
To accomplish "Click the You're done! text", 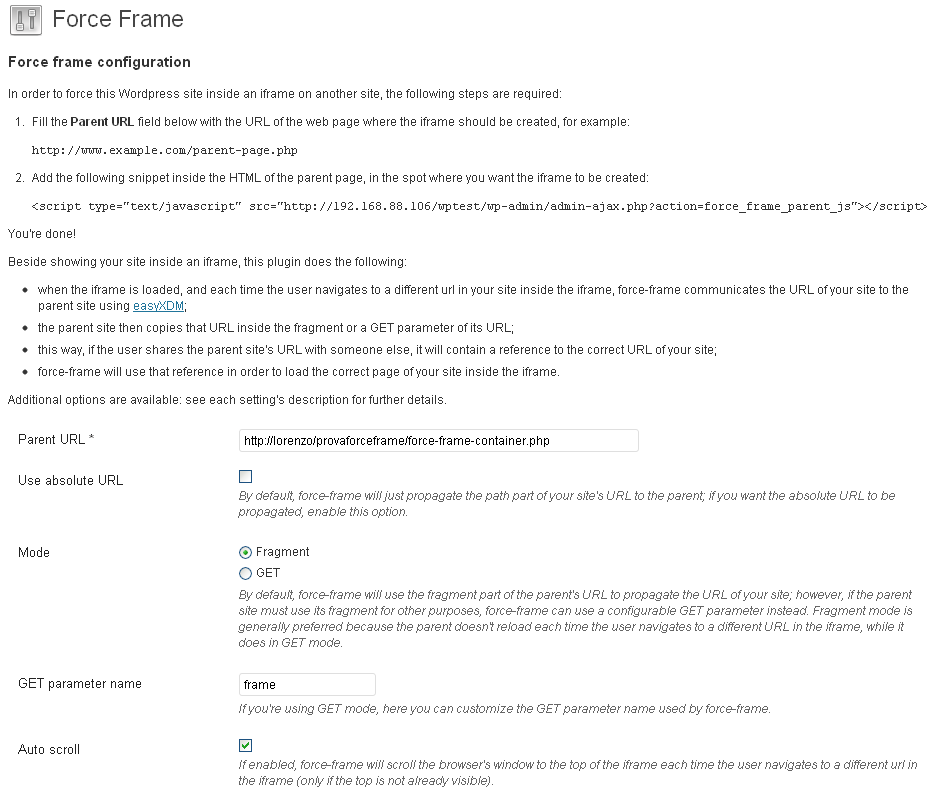I will click(x=42, y=234).
